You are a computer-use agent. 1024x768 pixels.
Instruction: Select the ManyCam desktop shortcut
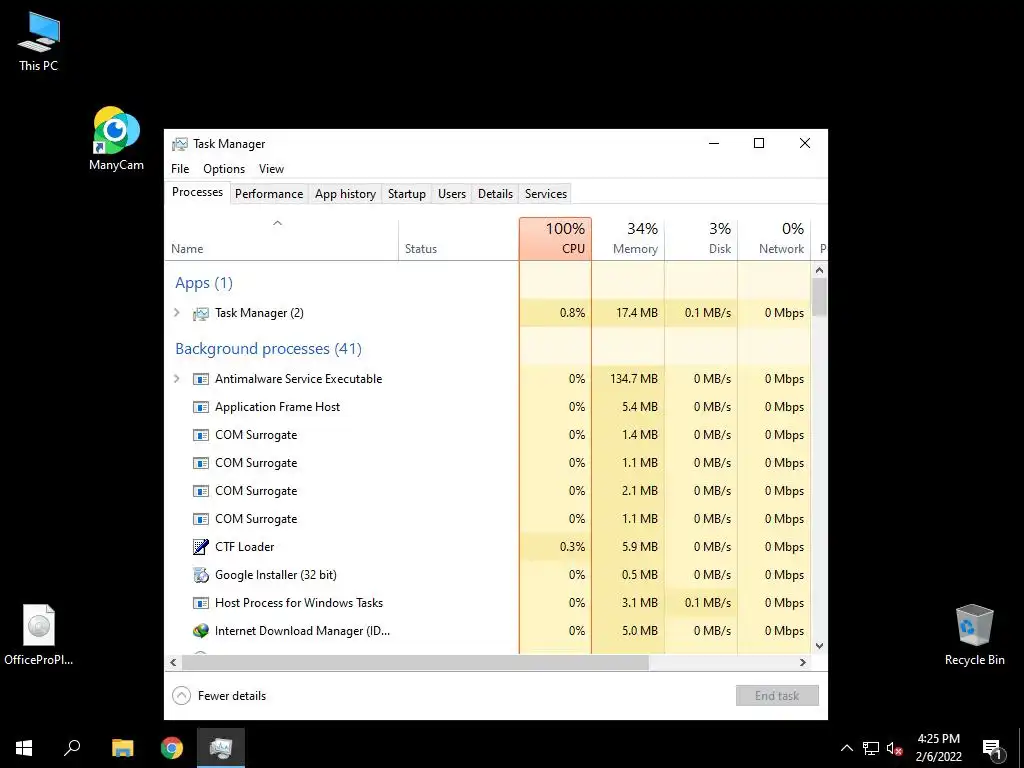116,138
